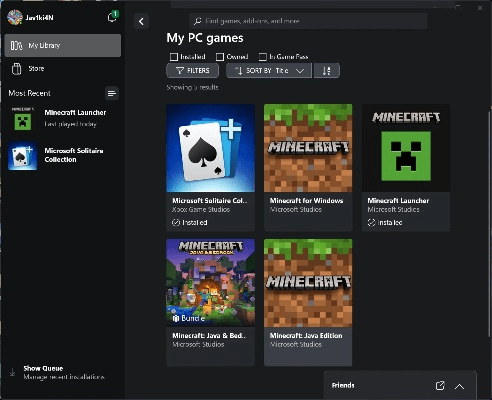Toggle the Installed checkbox
The width and height of the screenshot is (492, 400).
click(174, 57)
